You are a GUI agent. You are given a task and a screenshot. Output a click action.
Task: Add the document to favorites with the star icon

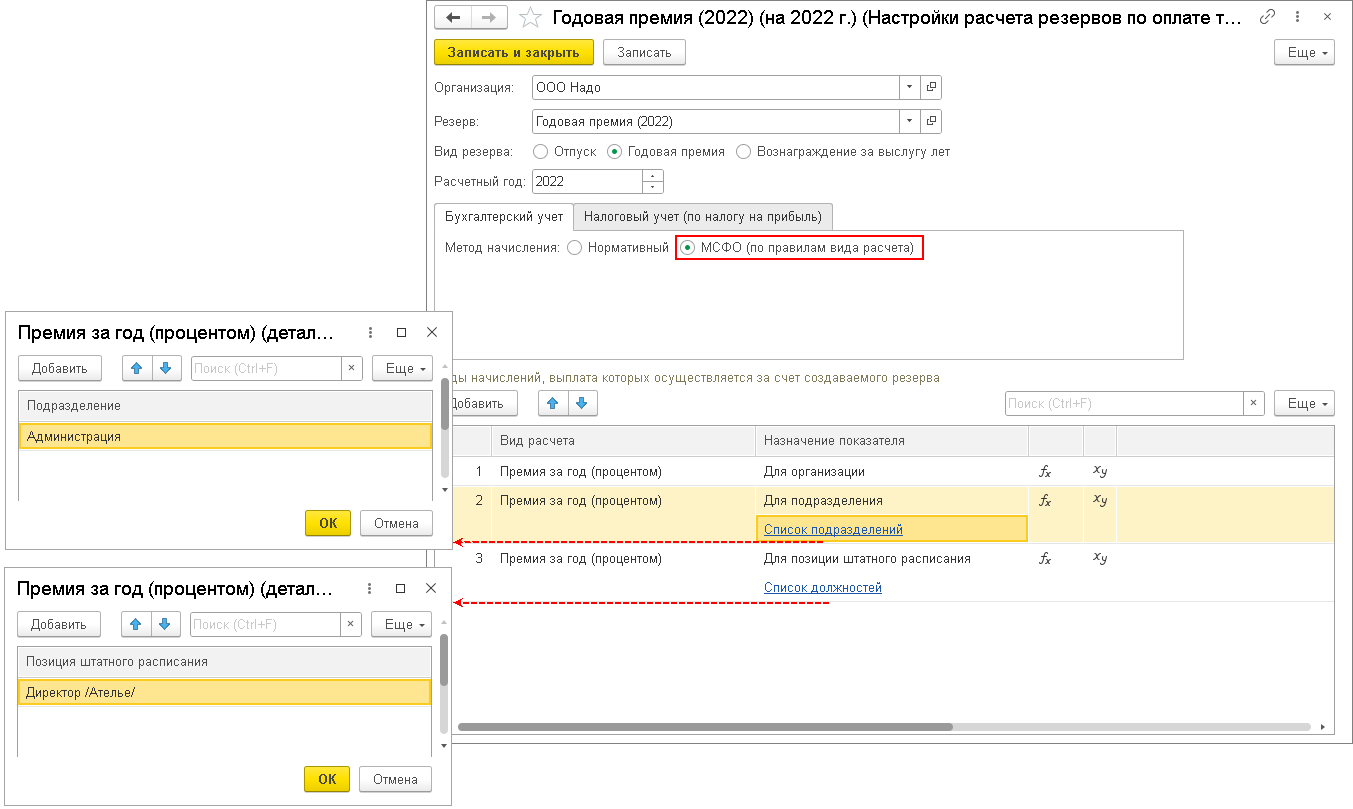pos(532,17)
